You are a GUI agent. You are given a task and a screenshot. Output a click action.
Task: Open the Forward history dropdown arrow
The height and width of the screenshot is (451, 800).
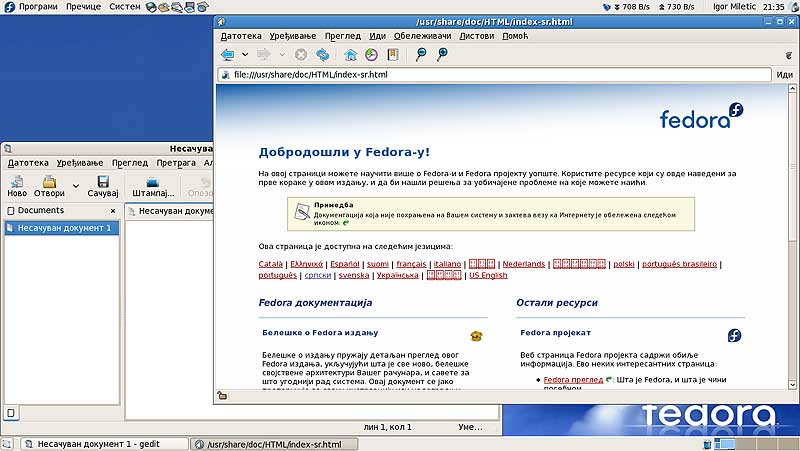282,55
